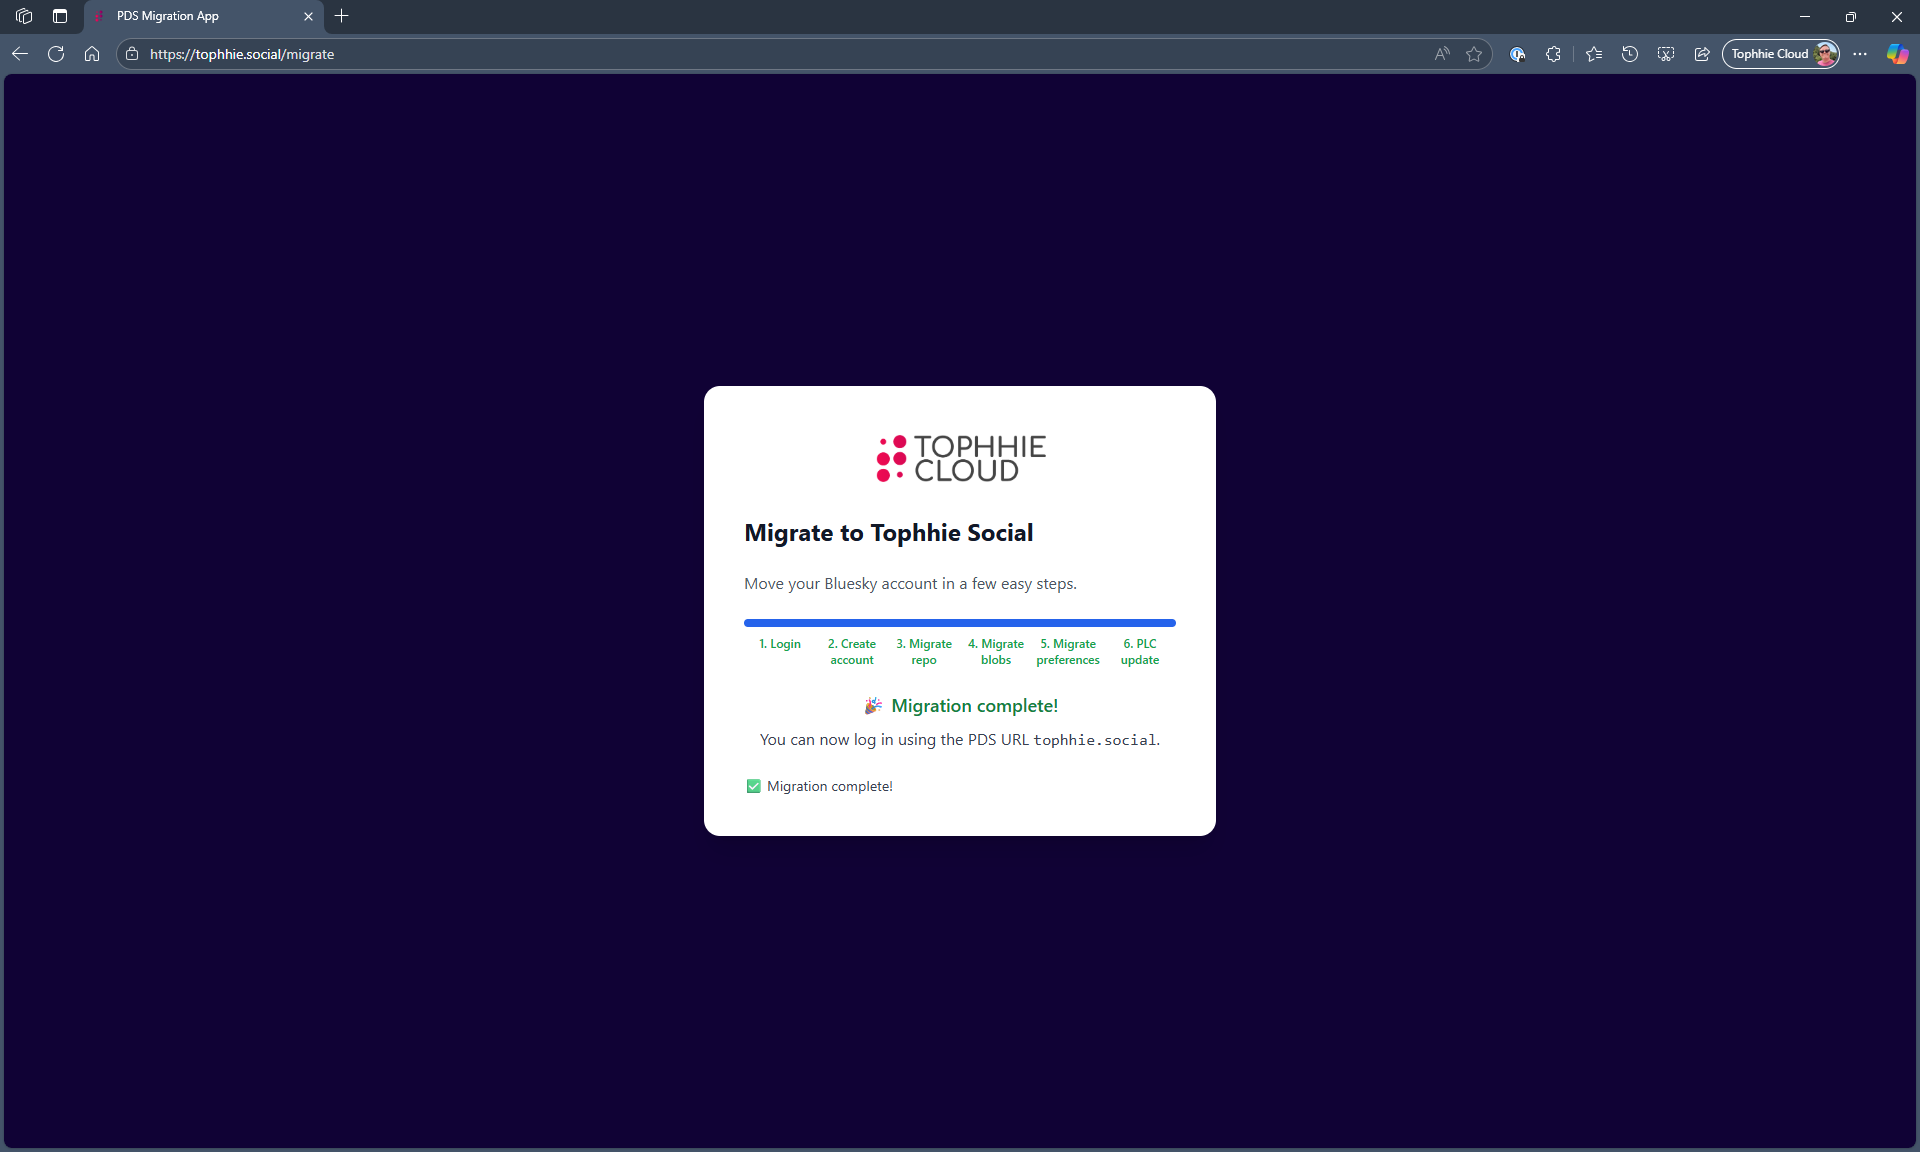This screenshot has width=1920, height=1152.
Task: View site information lock icon
Action: coord(132,54)
